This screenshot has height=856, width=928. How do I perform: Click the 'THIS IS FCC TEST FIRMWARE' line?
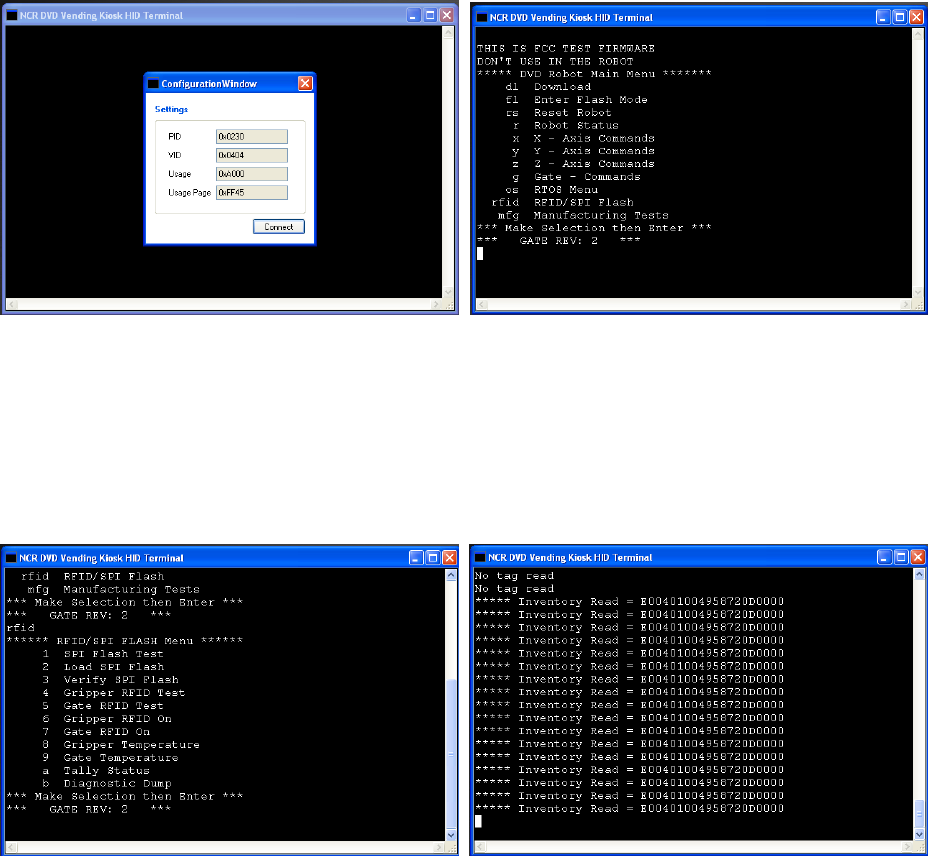[x=566, y=49]
